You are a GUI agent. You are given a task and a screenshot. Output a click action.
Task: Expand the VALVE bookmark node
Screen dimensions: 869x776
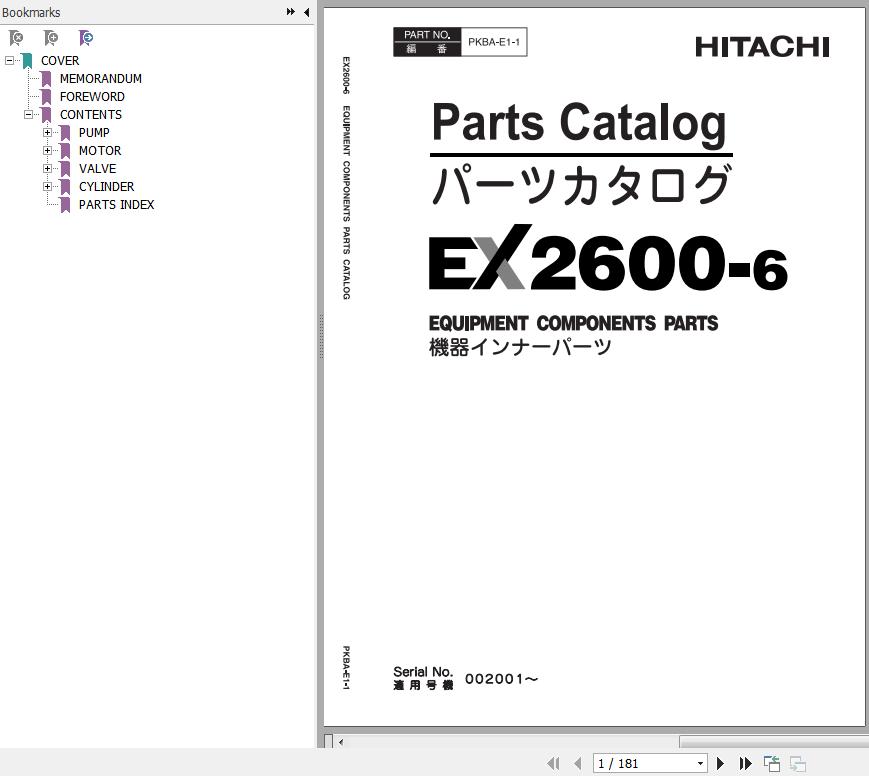[x=47, y=168]
